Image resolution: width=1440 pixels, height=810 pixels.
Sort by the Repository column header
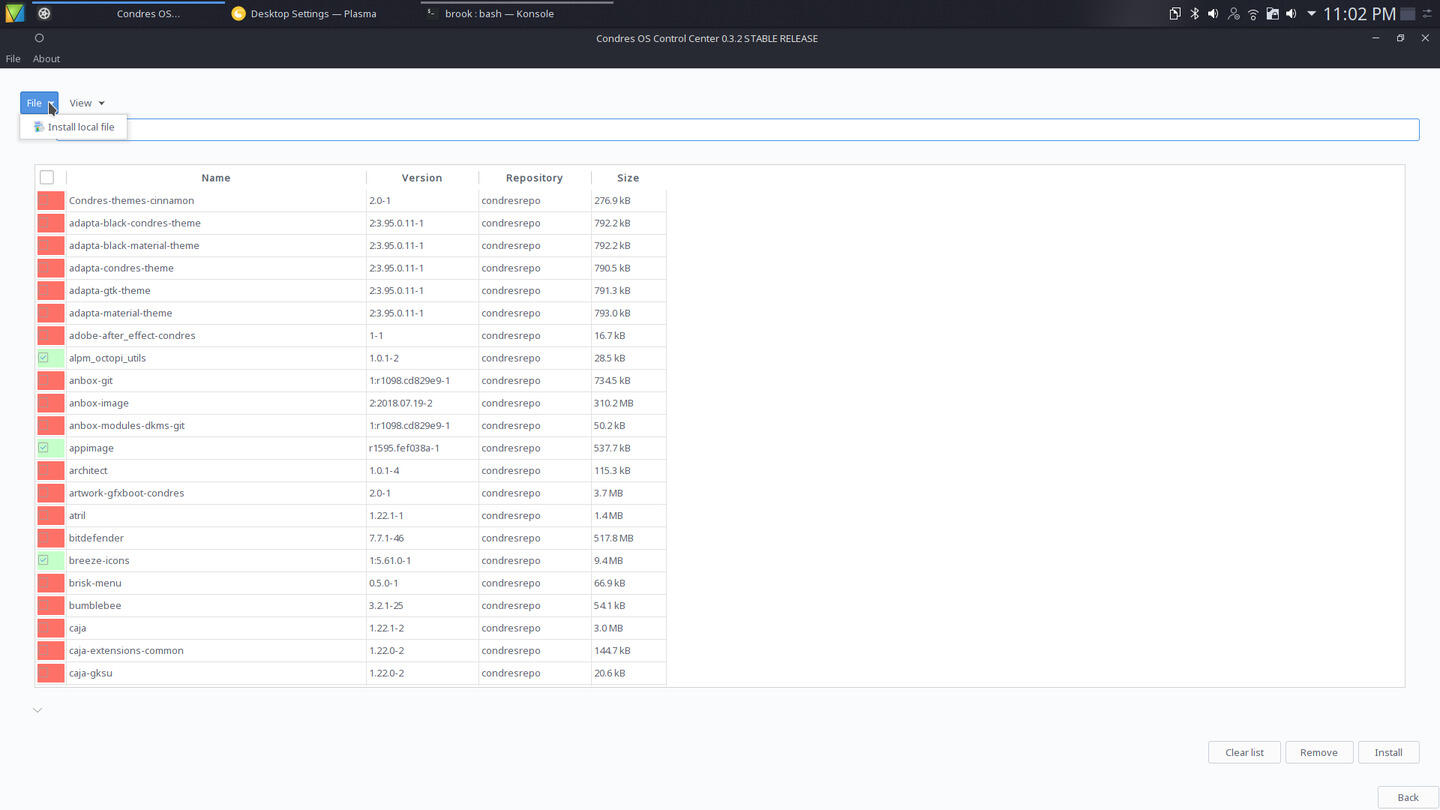coord(534,177)
